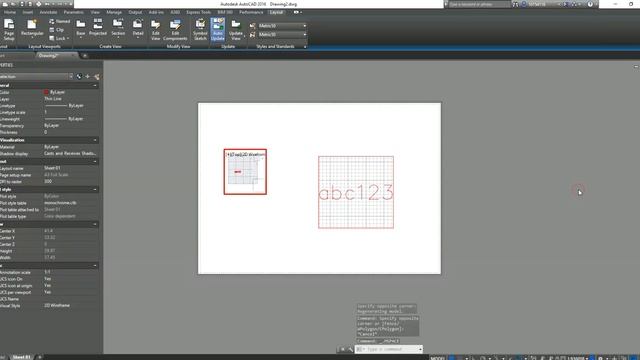Open the Symbol Sketch tool

[x=200, y=29]
